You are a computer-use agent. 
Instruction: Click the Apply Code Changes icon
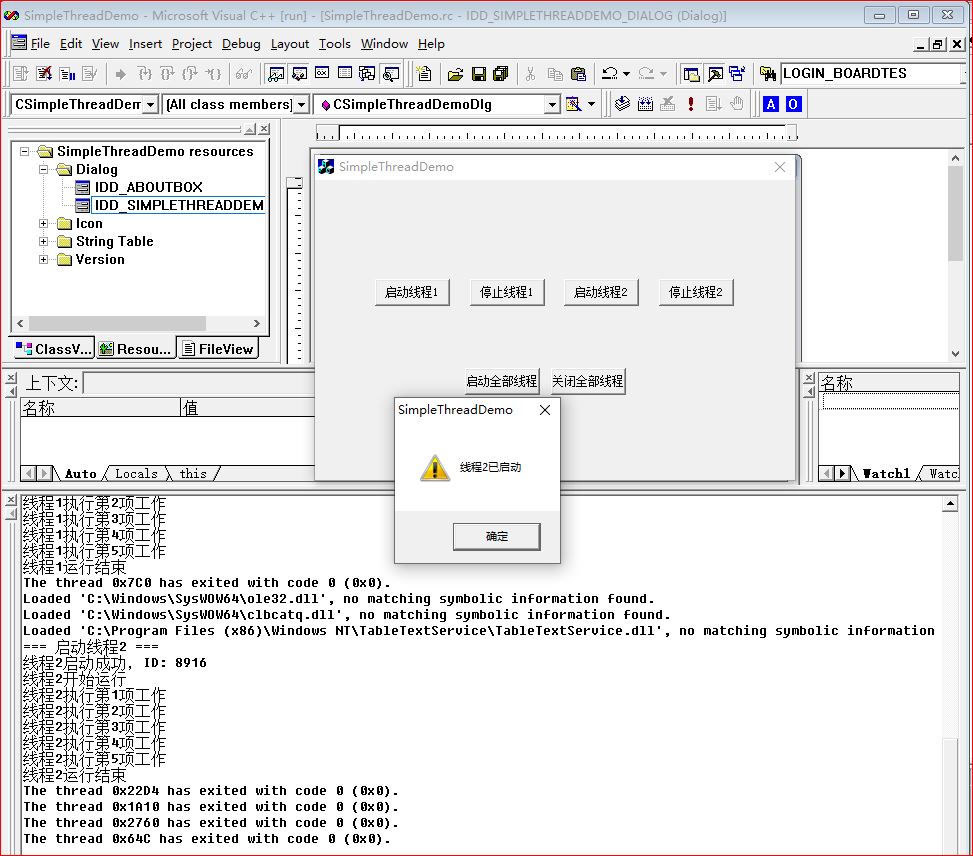pyautogui.click(x=89, y=74)
